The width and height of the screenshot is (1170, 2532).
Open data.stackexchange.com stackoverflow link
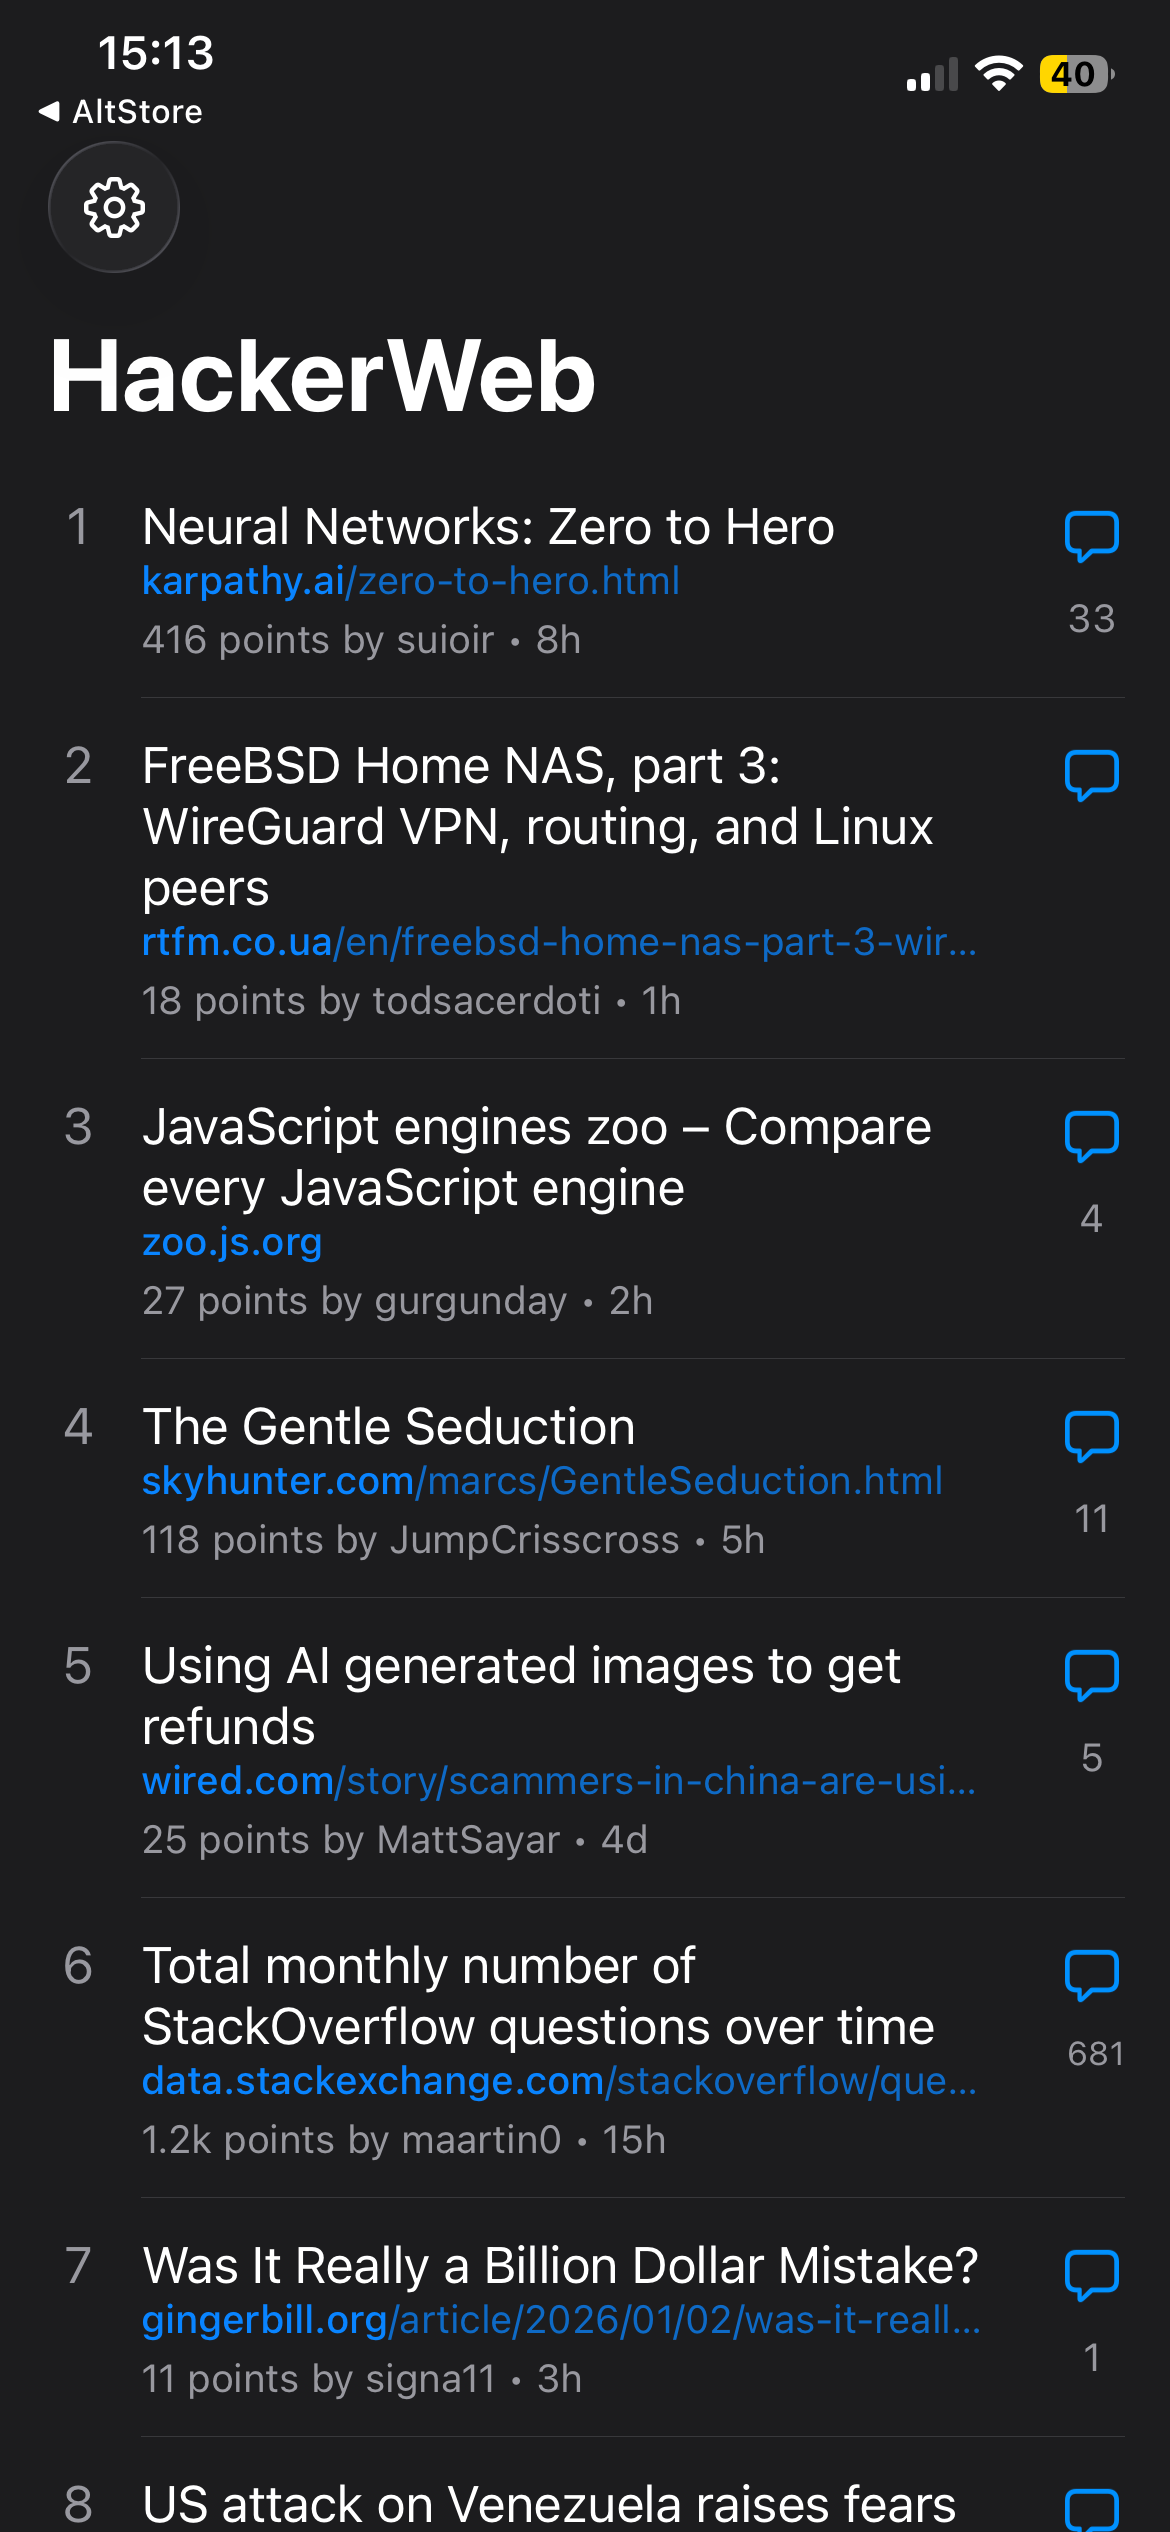coord(558,2081)
